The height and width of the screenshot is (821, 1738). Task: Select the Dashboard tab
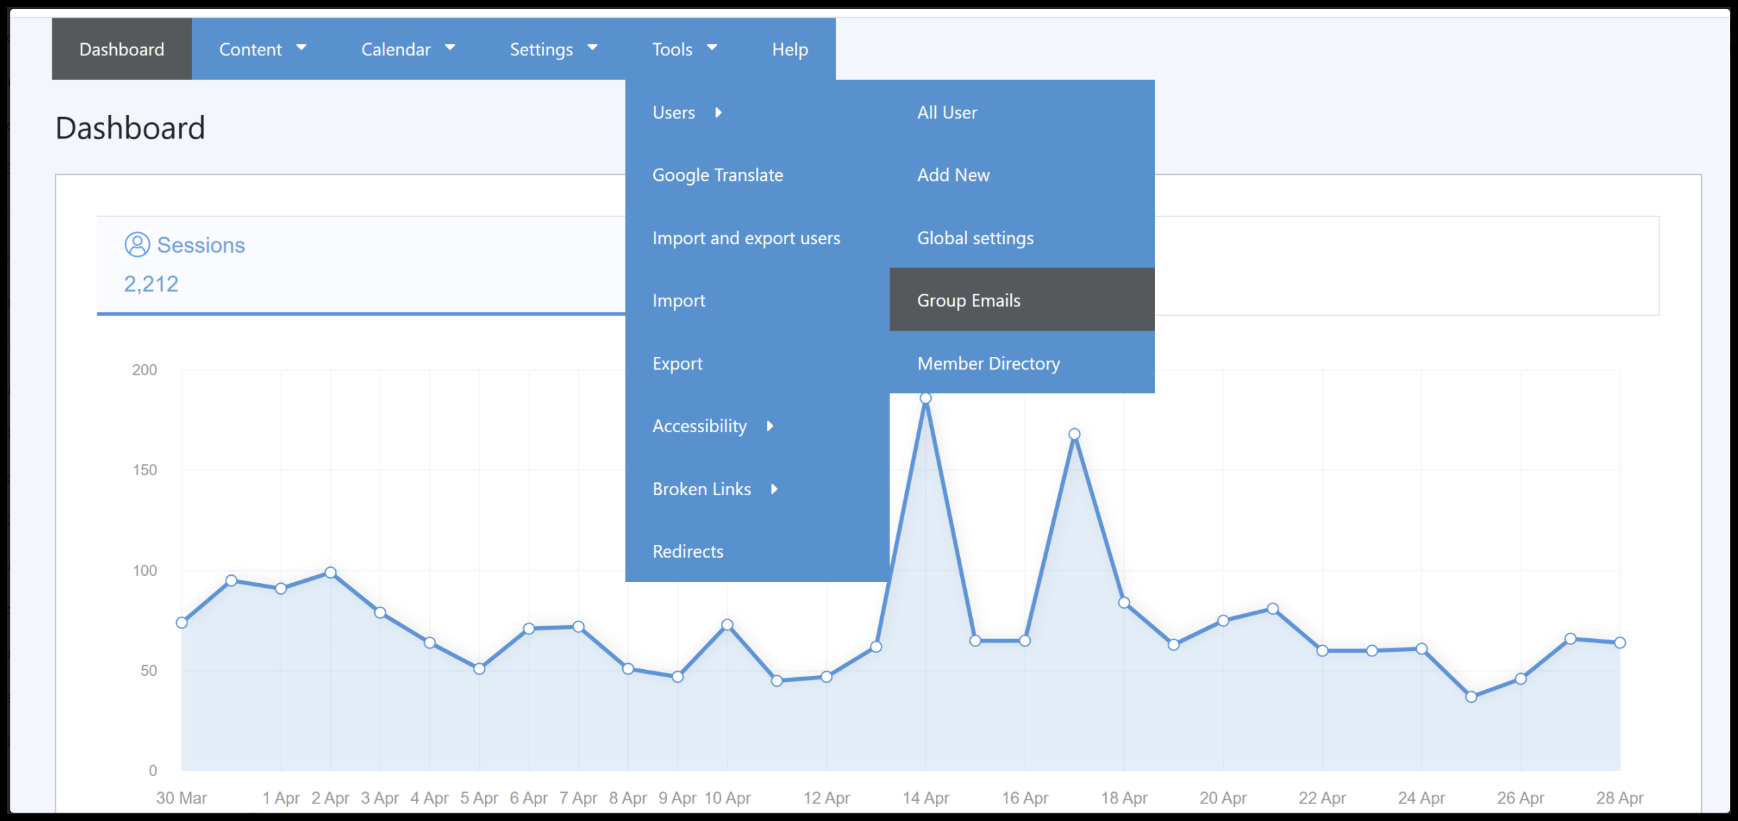[122, 49]
